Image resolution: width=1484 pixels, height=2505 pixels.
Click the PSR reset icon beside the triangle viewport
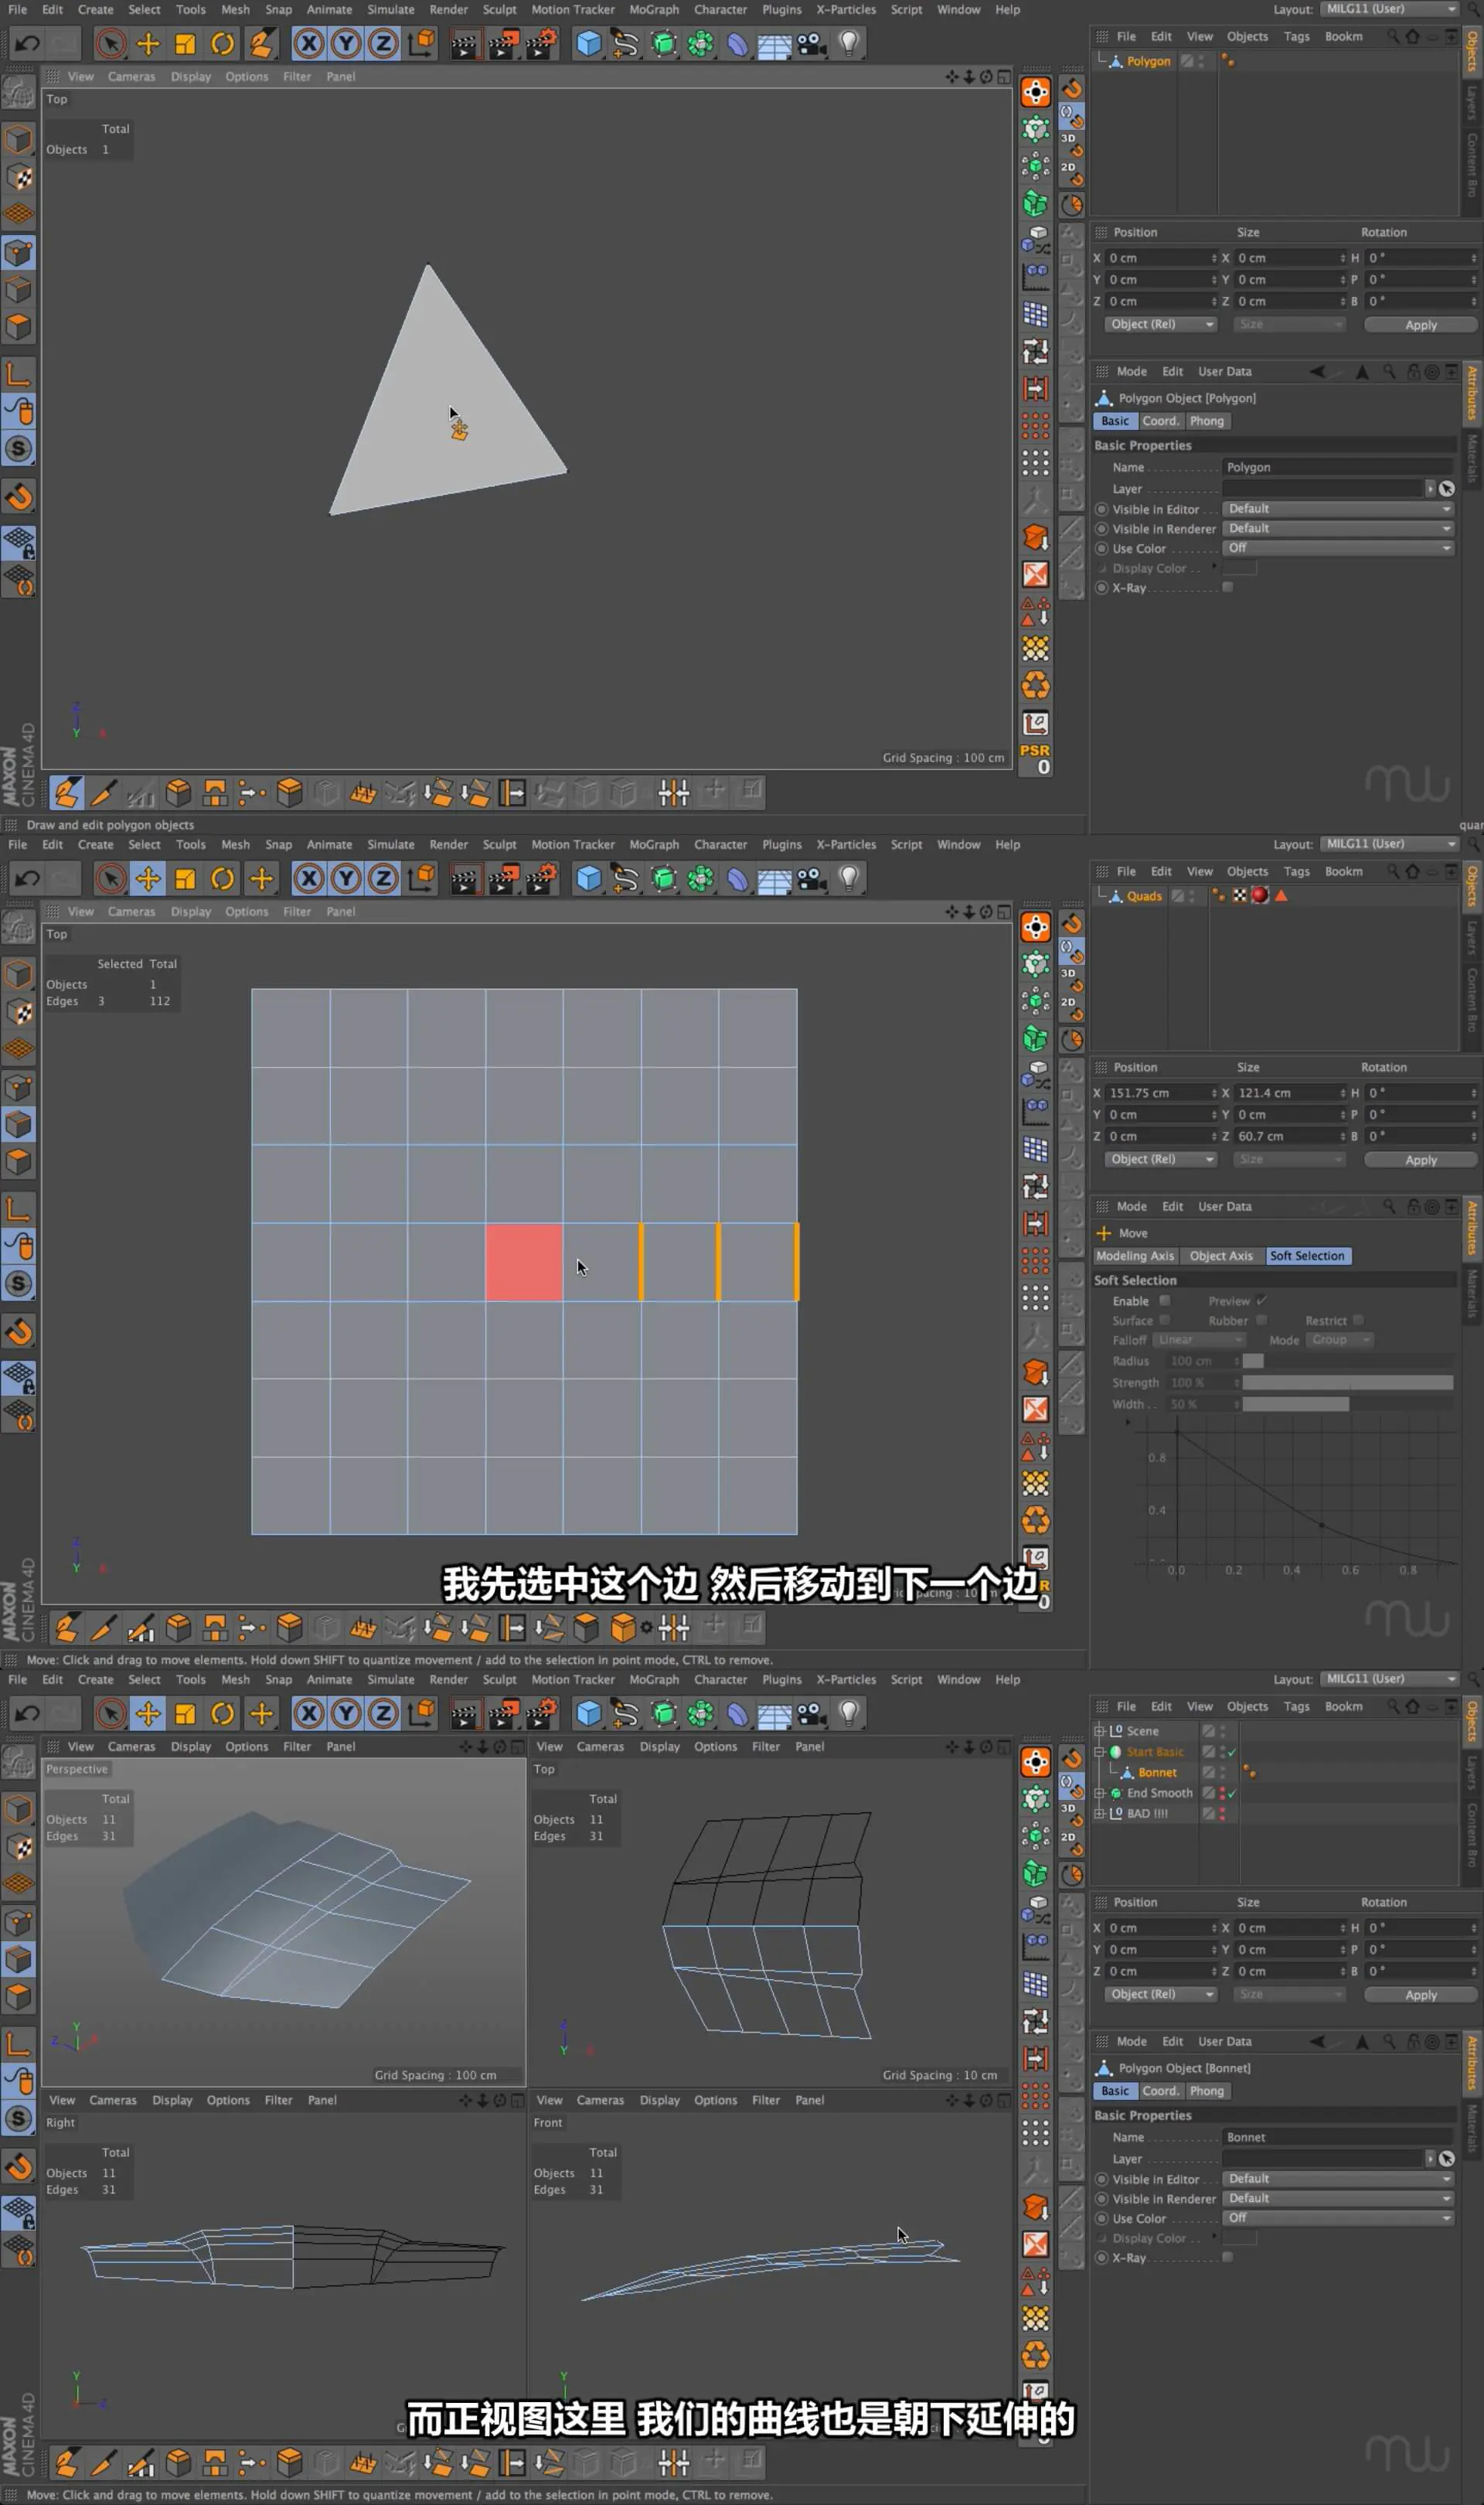pos(1035,758)
